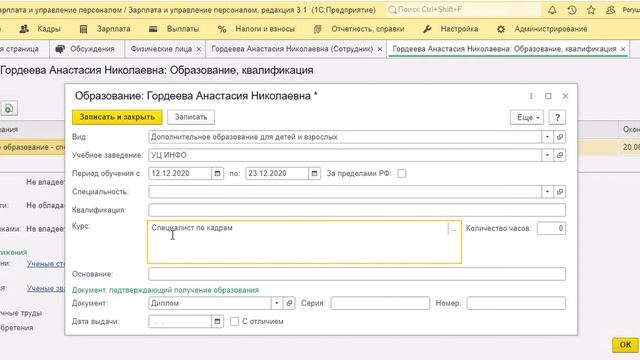
Task: Open favorites star icon
Action: click(591, 10)
